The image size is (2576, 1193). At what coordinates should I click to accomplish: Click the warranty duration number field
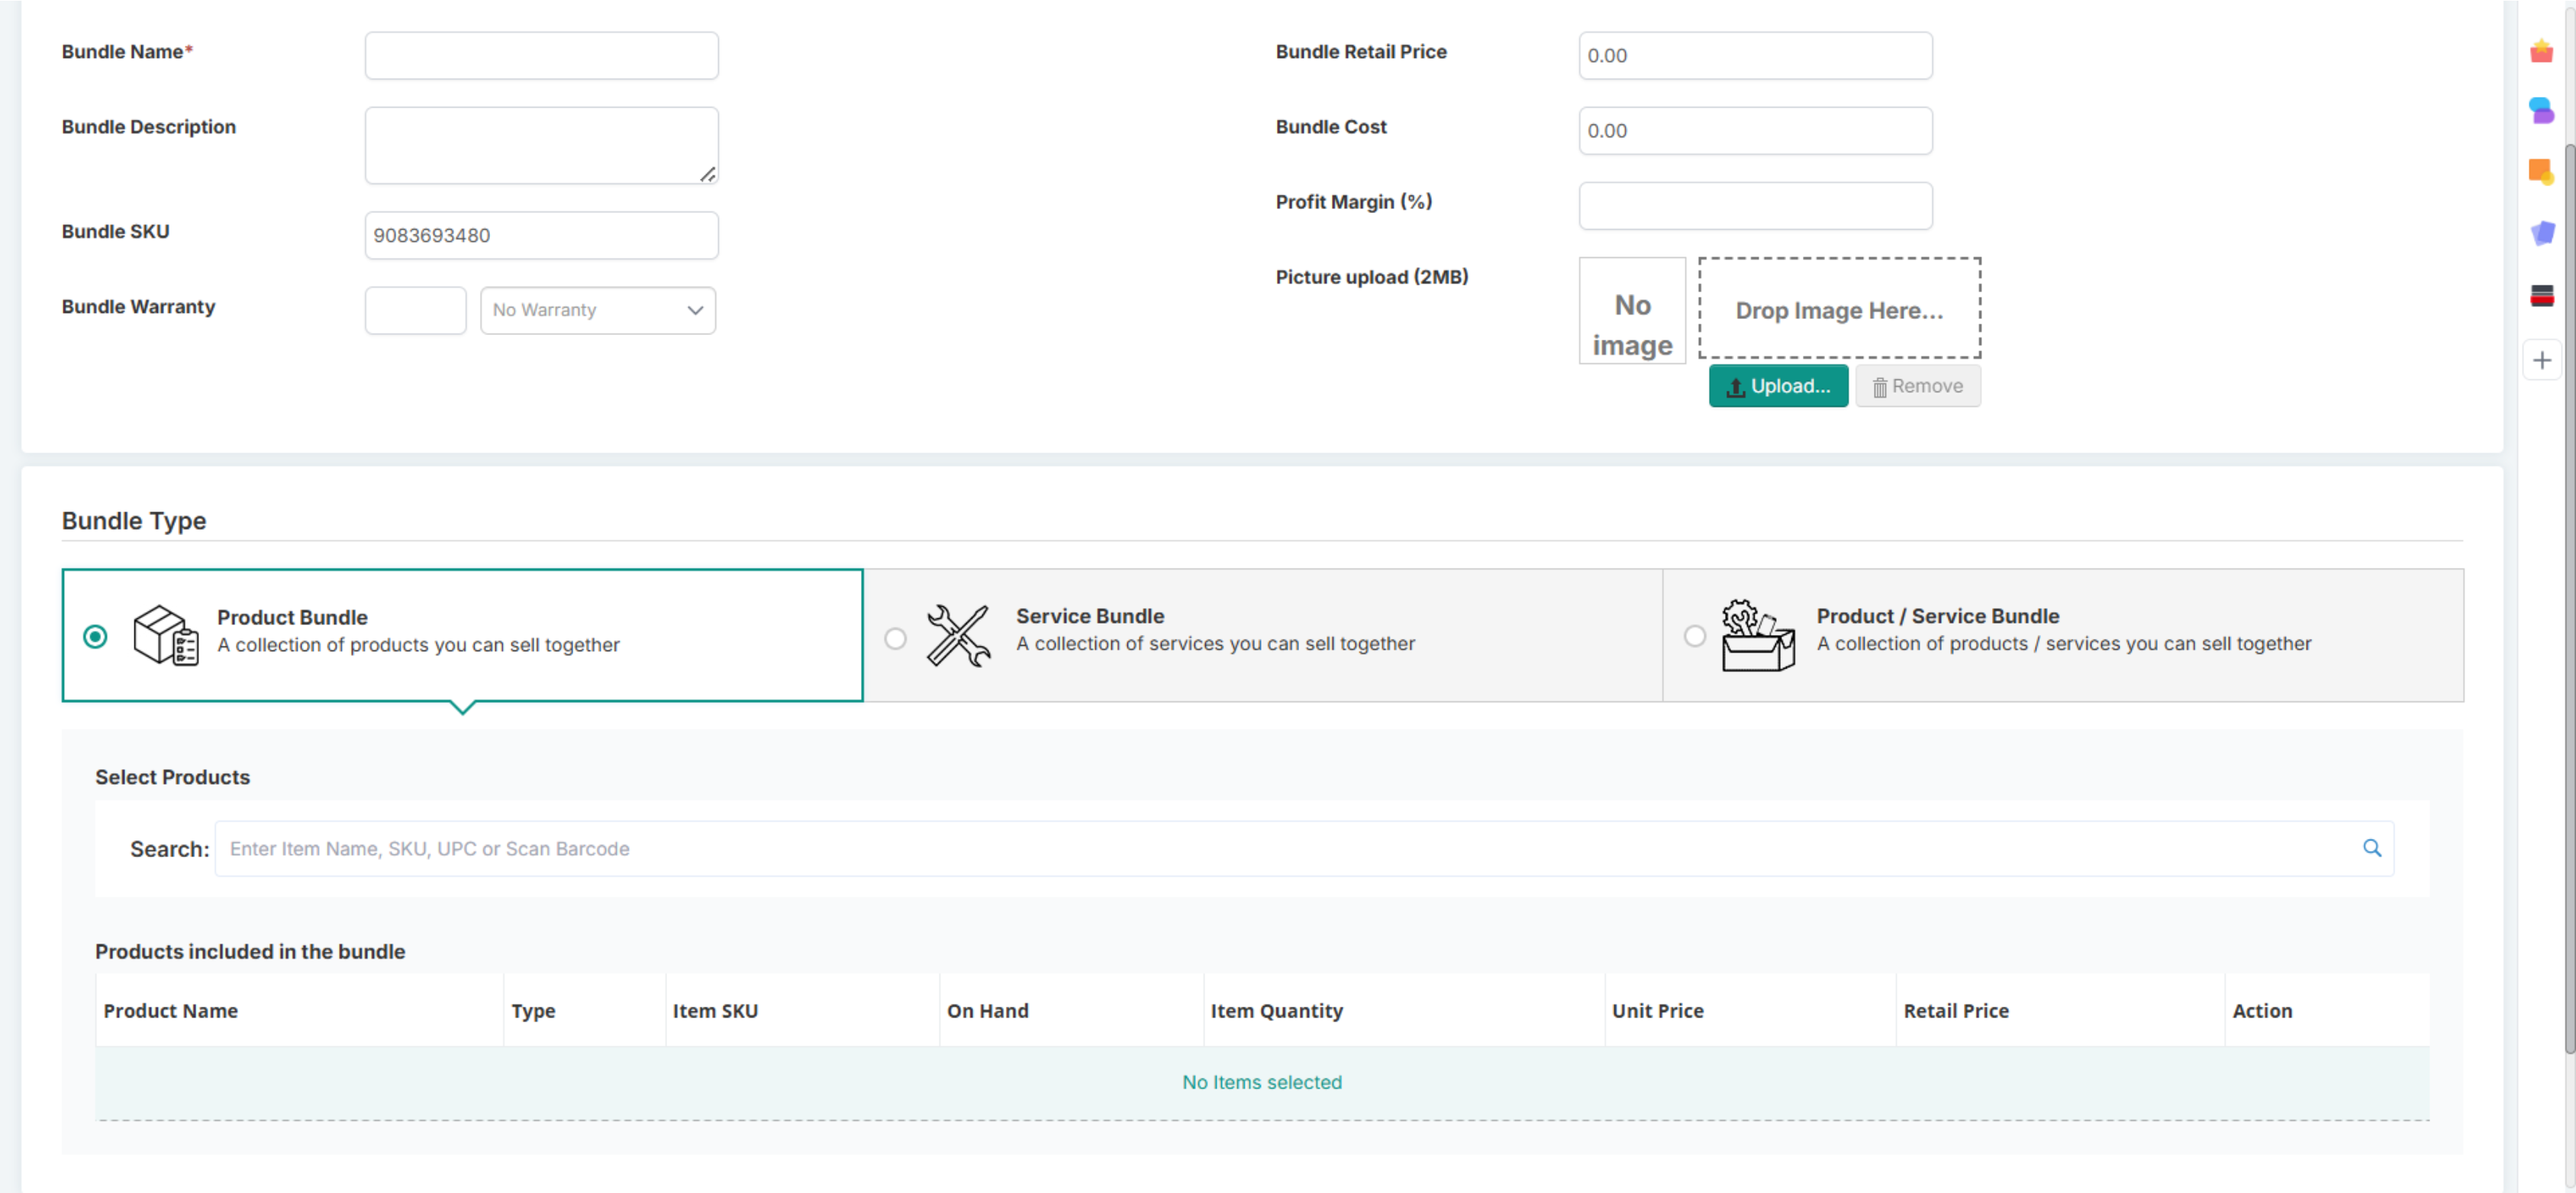[415, 310]
